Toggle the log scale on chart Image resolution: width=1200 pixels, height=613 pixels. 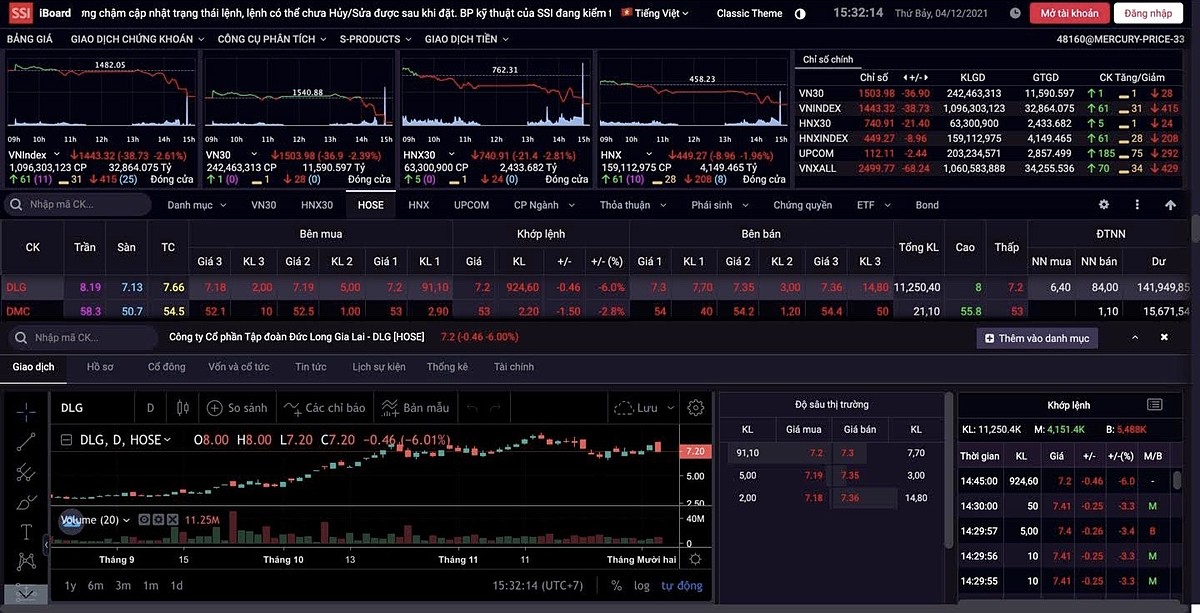tap(641, 586)
